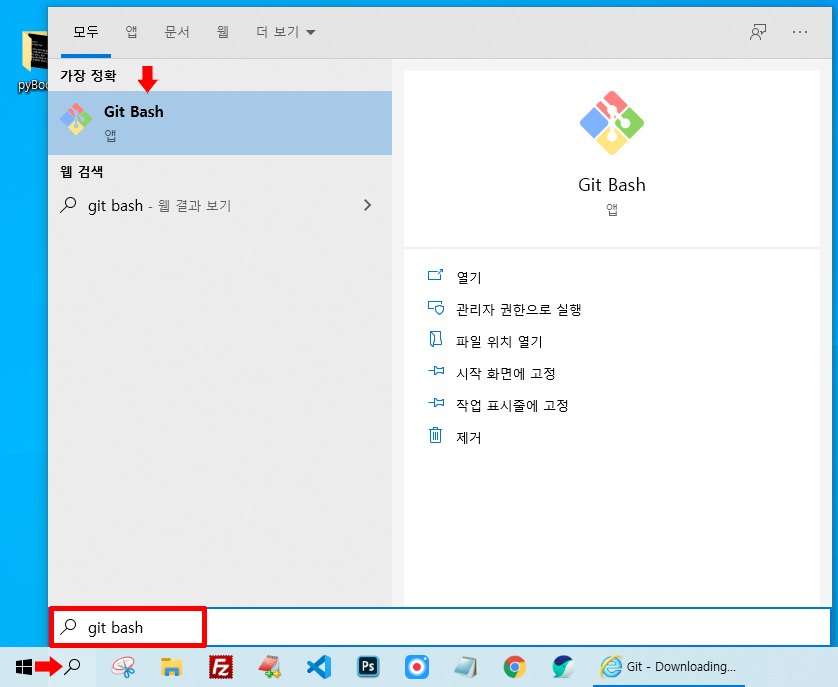Click the Git Bash icon in results list
Screen dimensions: 838x687
click(x=76, y=119)
